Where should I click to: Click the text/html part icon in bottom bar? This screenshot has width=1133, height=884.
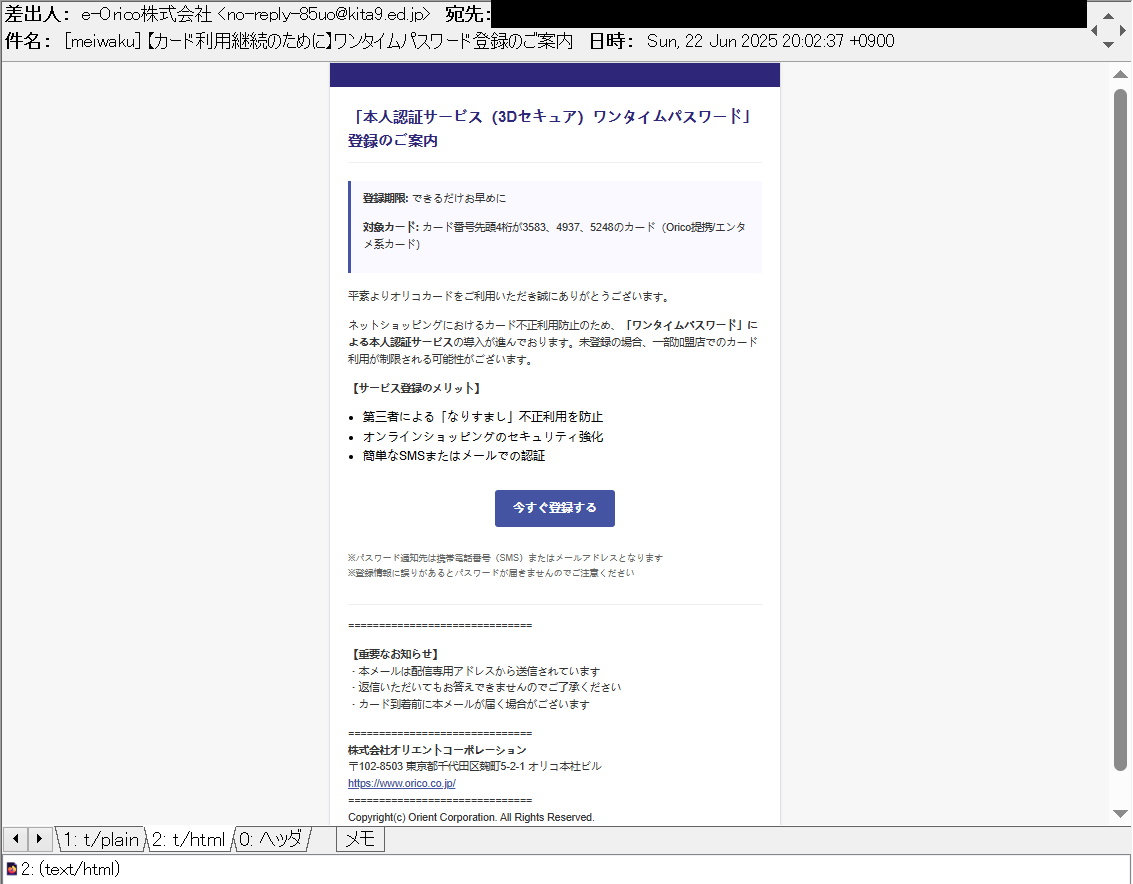(12, 869)
